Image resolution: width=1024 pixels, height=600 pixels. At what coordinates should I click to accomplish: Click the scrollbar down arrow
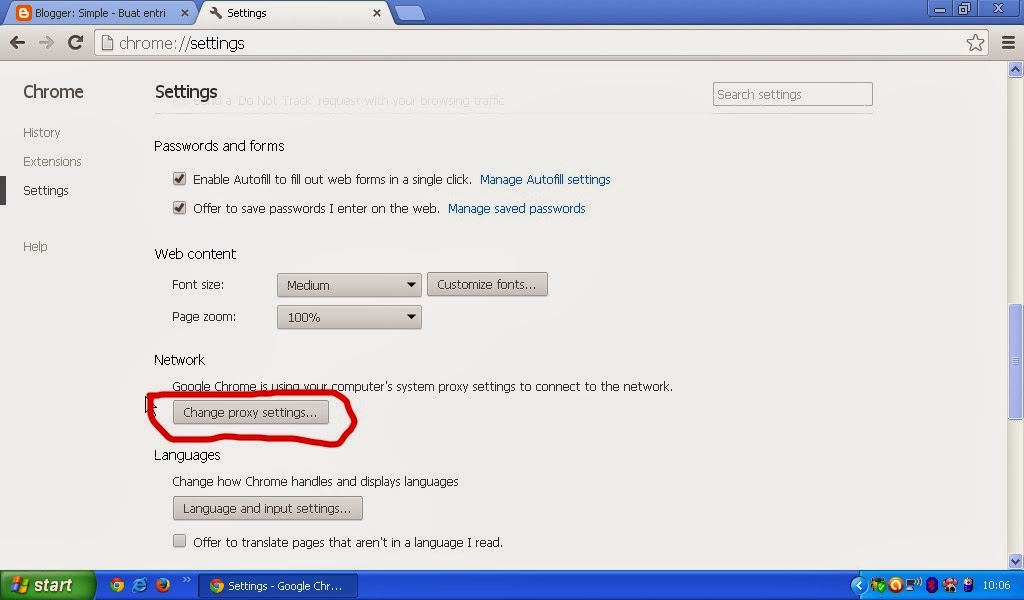1016,561
